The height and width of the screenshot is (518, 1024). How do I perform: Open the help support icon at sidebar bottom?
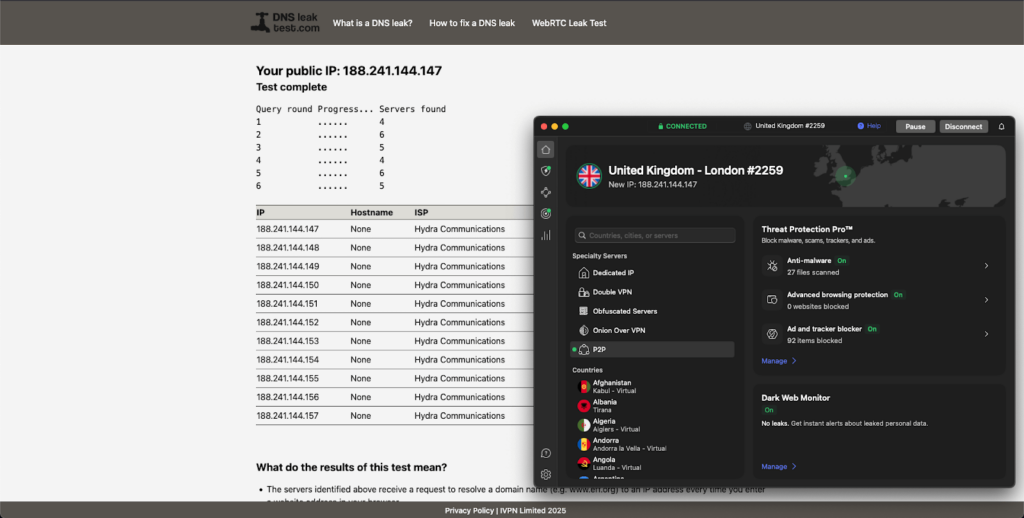click(x=546, y=453)
